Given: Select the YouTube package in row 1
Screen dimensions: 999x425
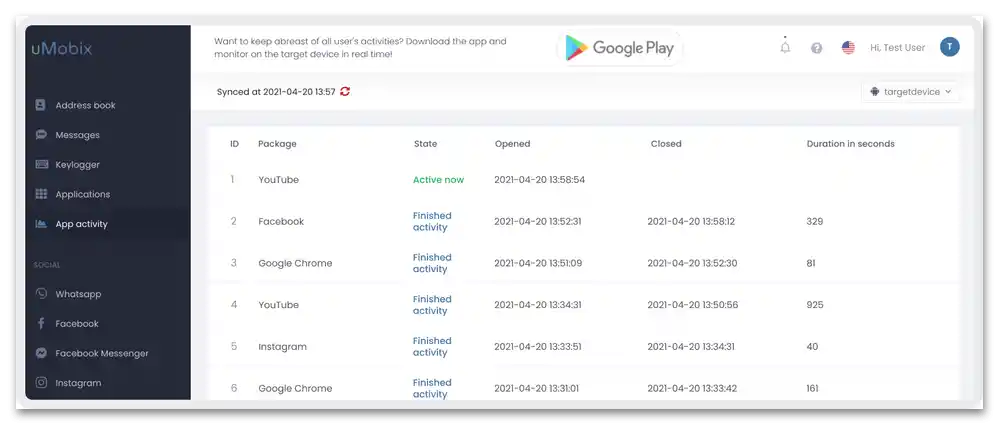Looking at the screenshot, I should pos(278,180).
